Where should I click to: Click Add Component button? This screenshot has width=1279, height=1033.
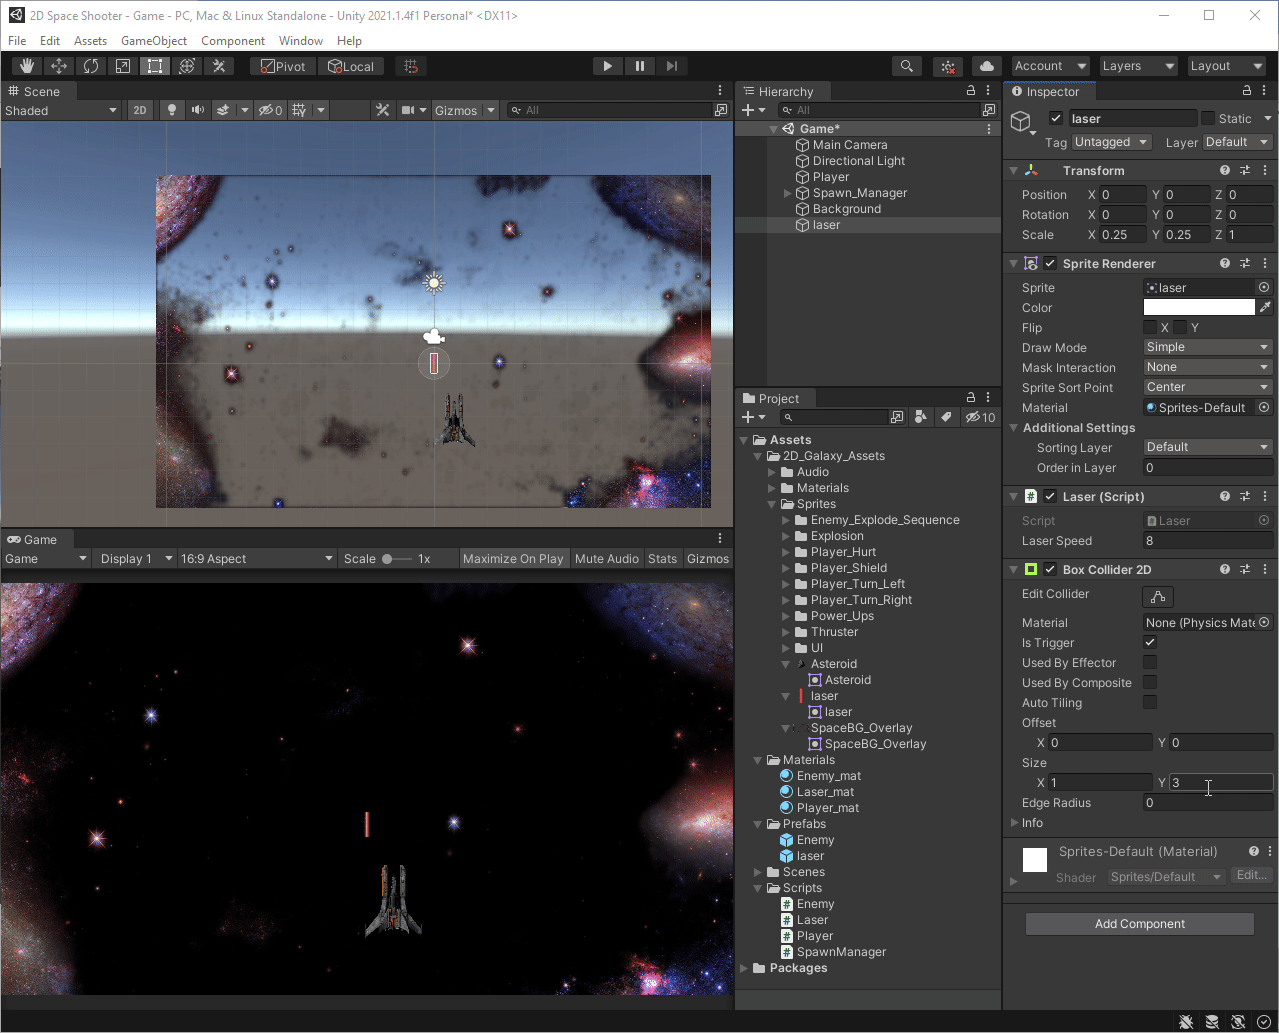(x=1140, y=924)
